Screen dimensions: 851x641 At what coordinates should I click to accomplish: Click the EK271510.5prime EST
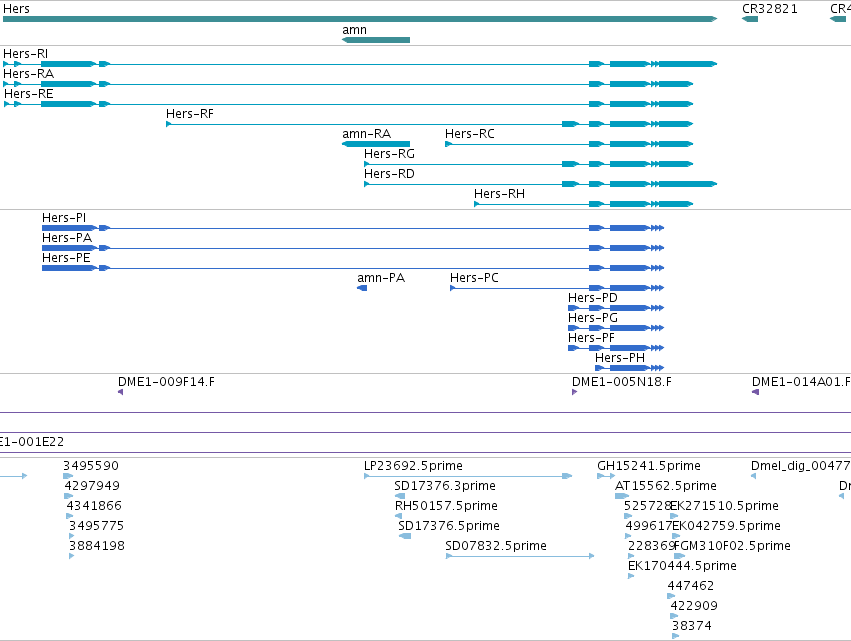pyautogui.click(x=675, y=516)
